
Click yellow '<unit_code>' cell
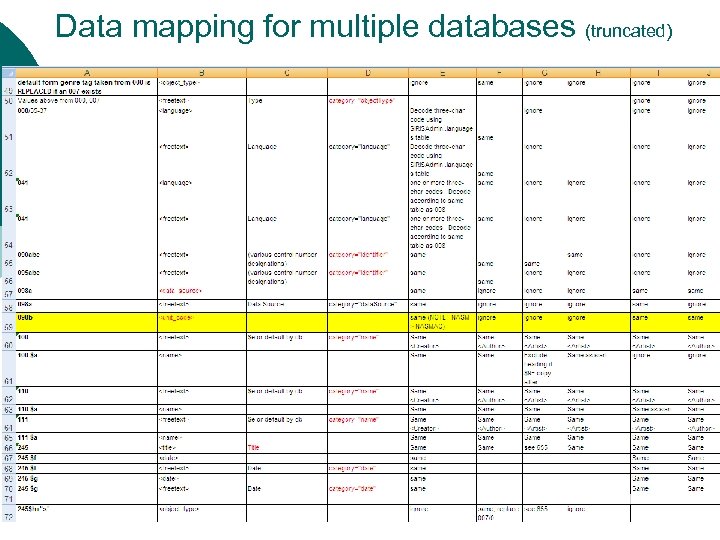pyautogui.click(x=202, y=323)
